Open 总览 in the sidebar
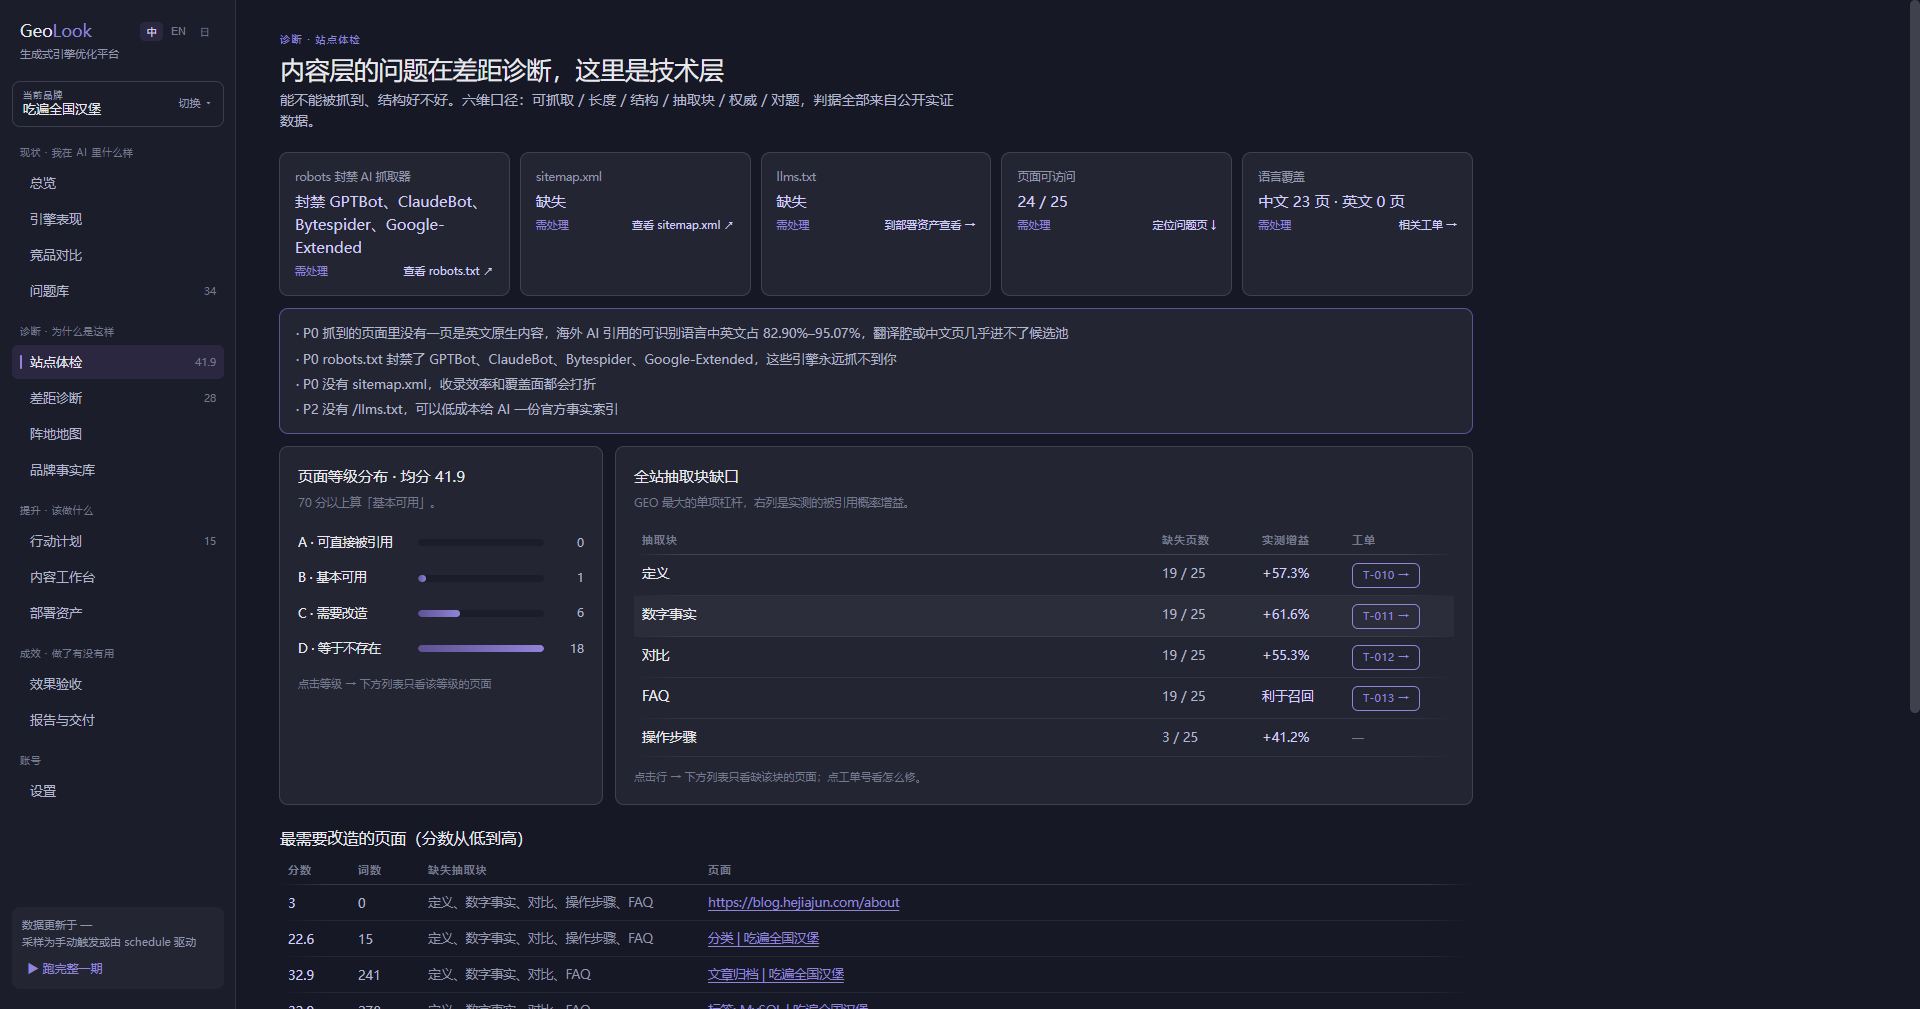Image resolution: width=1920 pixels, height=1009 pixels. tap(118, 183)
